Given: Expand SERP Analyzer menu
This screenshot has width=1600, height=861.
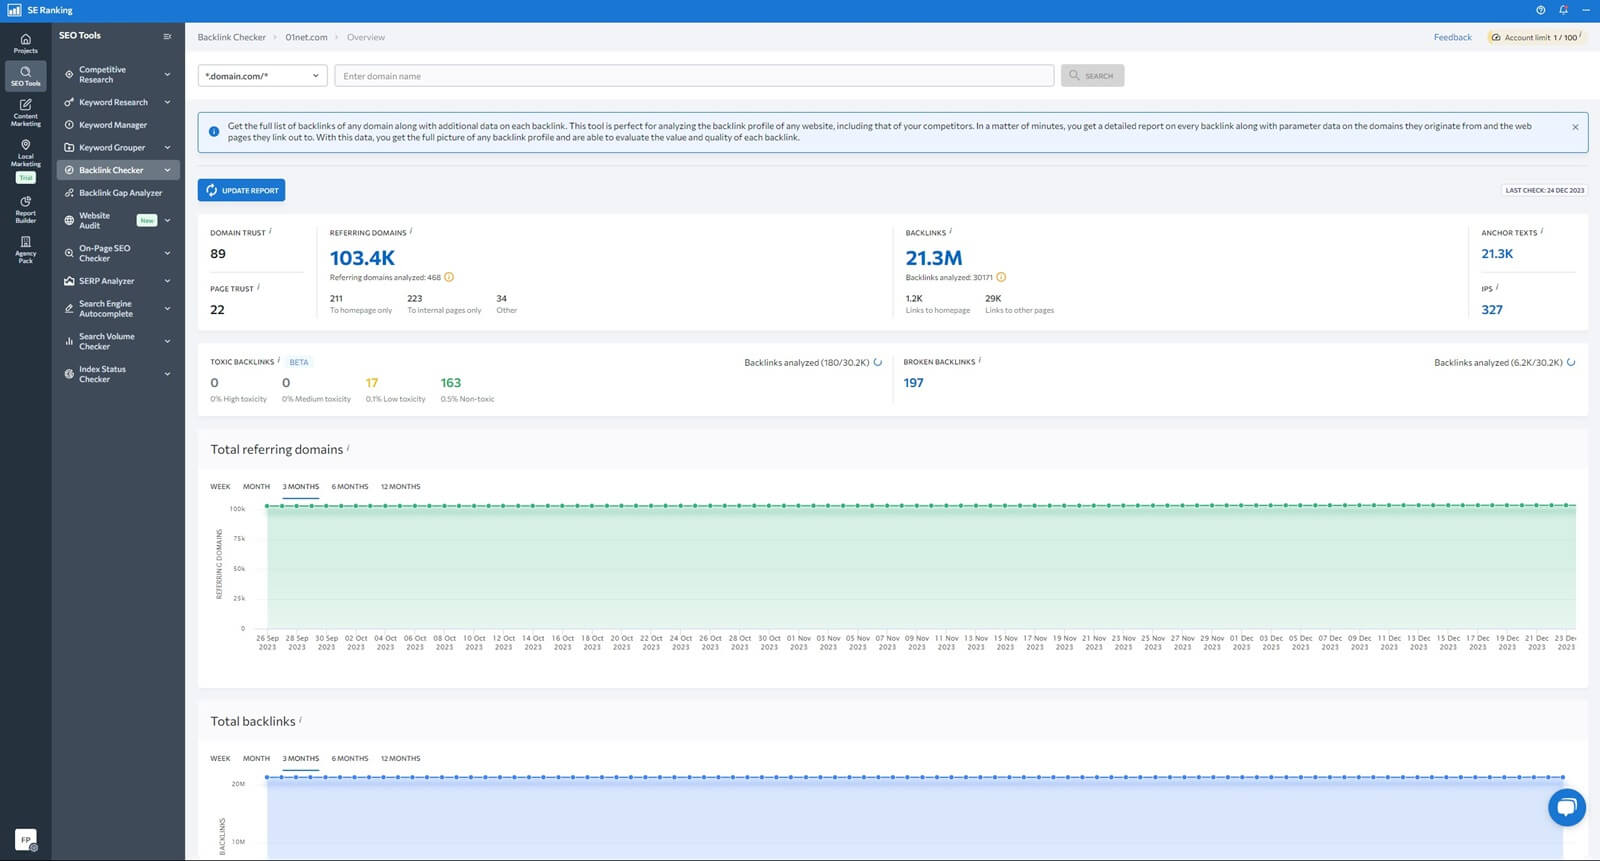Looking at the screenshot, I should (x=167, y=281).
